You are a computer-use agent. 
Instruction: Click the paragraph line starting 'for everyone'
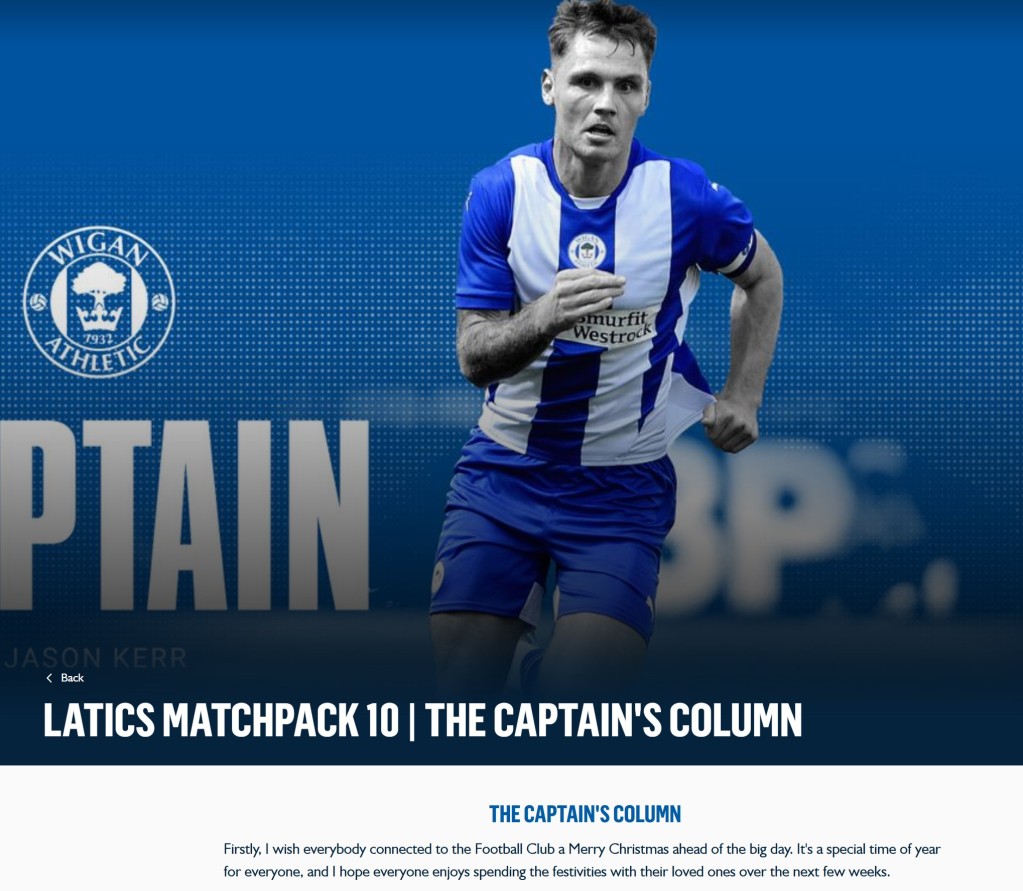(x=557, y=871)
